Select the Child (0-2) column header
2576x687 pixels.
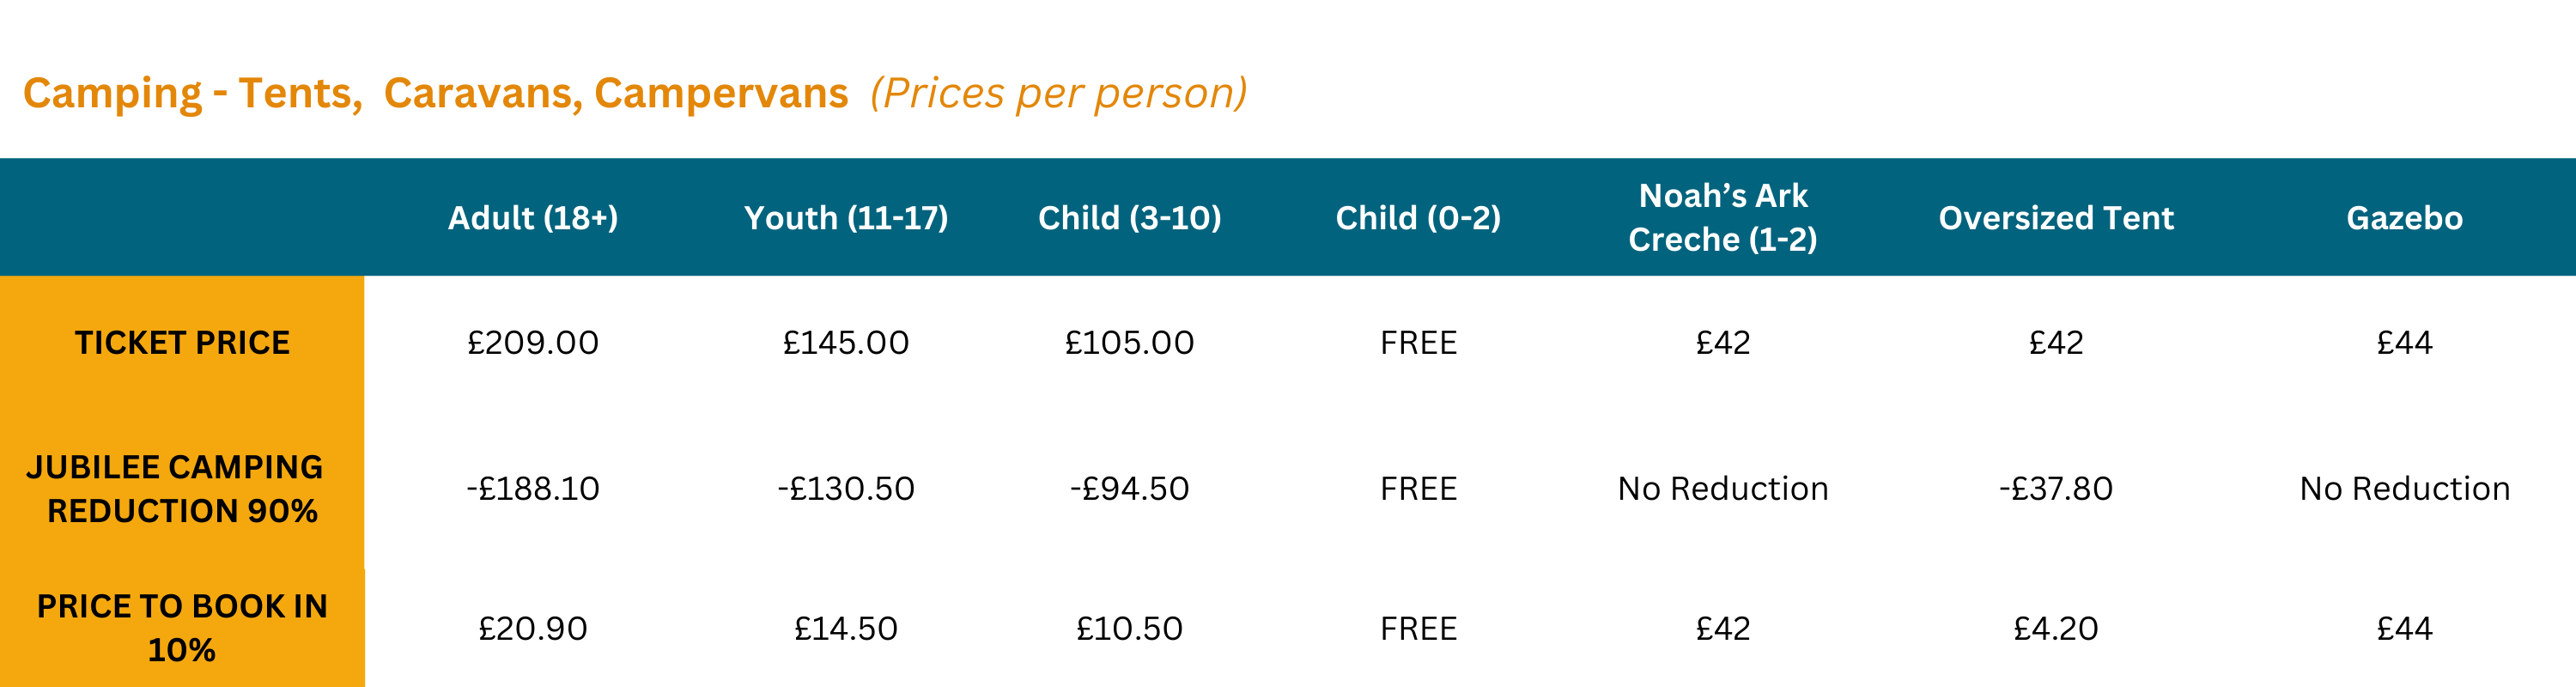click(1418, 218)
